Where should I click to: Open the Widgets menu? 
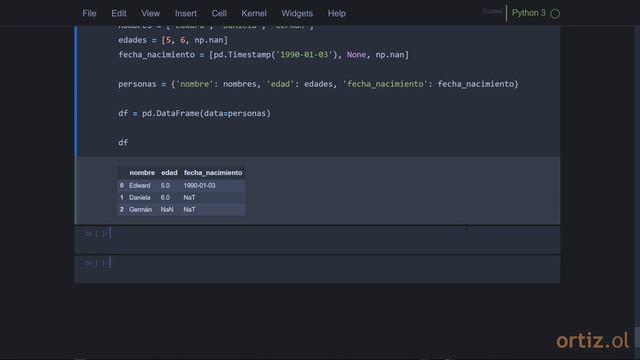pos(297,13)
